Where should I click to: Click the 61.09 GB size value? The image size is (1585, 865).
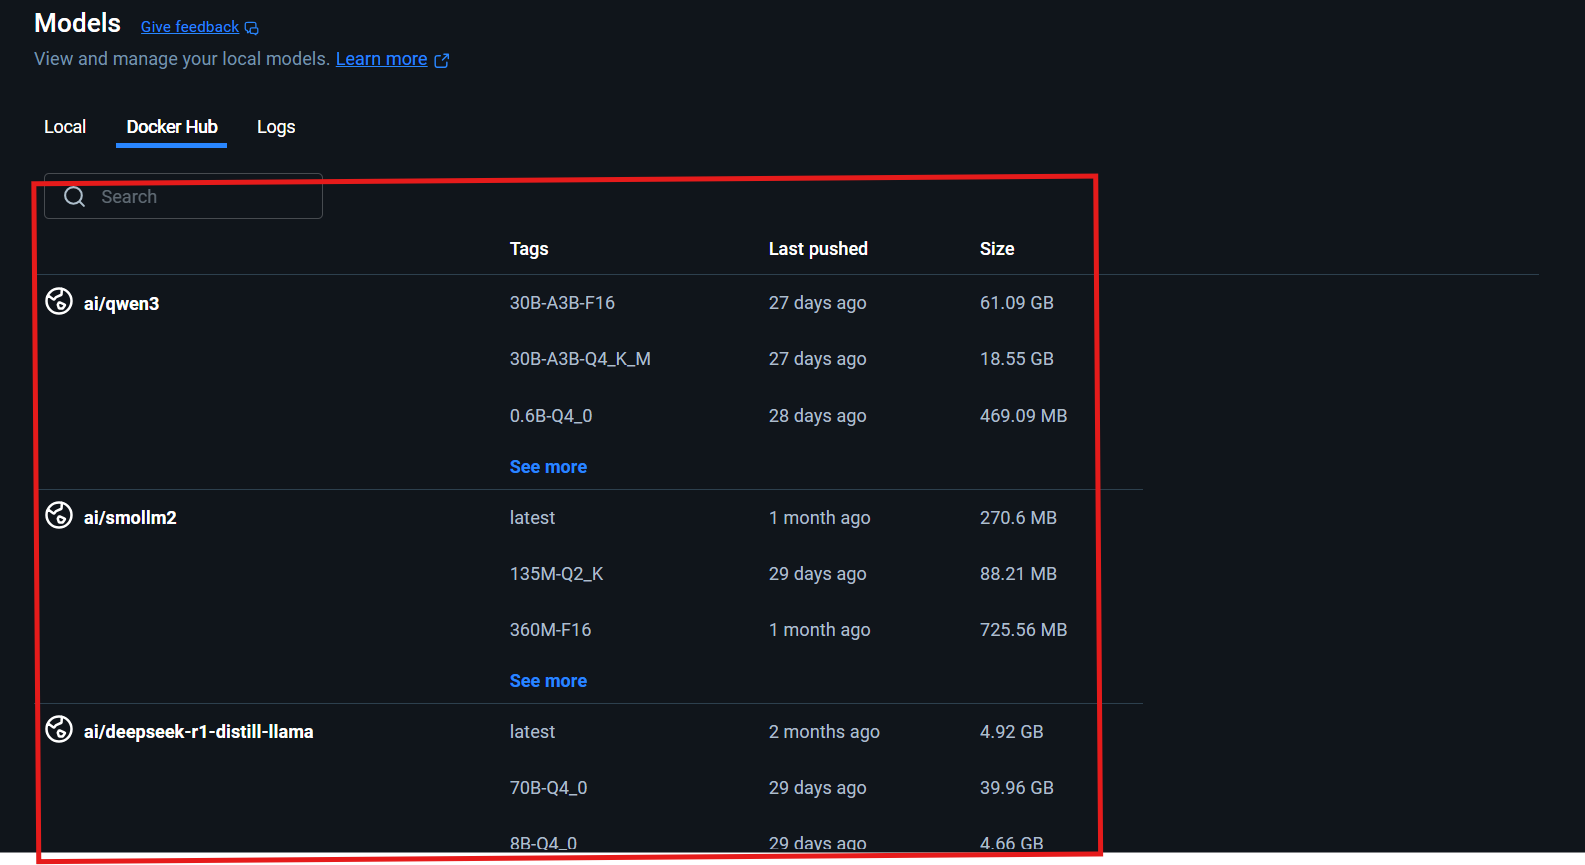1017,303
